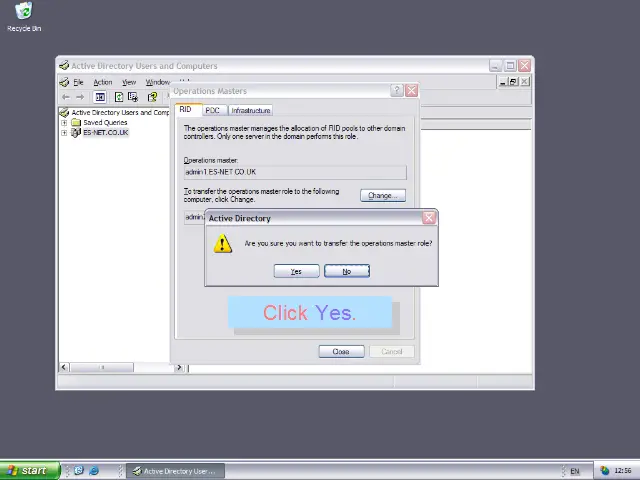Viewport: 640px width, 480px height.
Task: Click the Active Directory Users and Computers title bar icon
Action: [64, 66]
